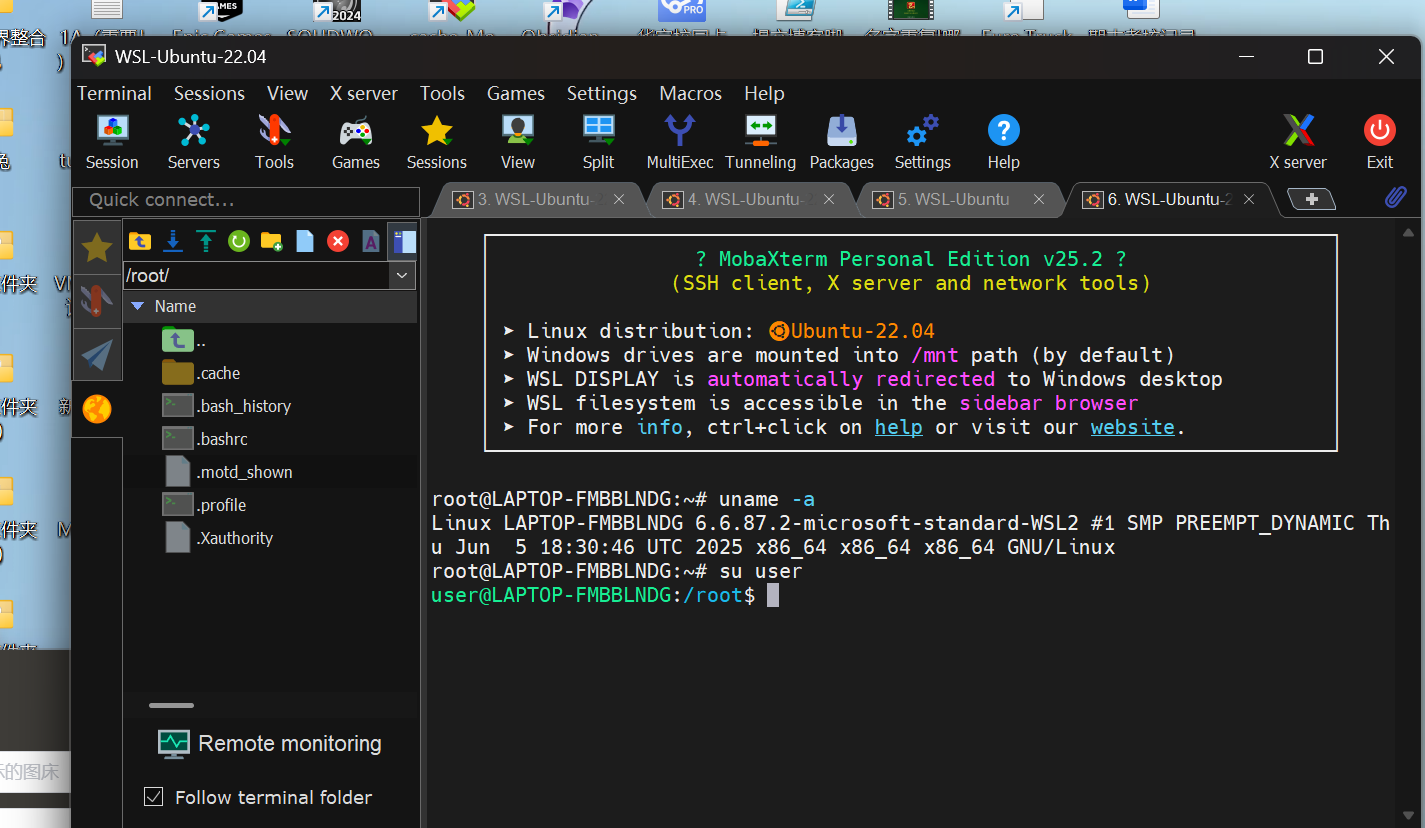The height and width of the screenshot is (828, 1425).
Task: Click the help link in the banner
Action: coord(899,427)
